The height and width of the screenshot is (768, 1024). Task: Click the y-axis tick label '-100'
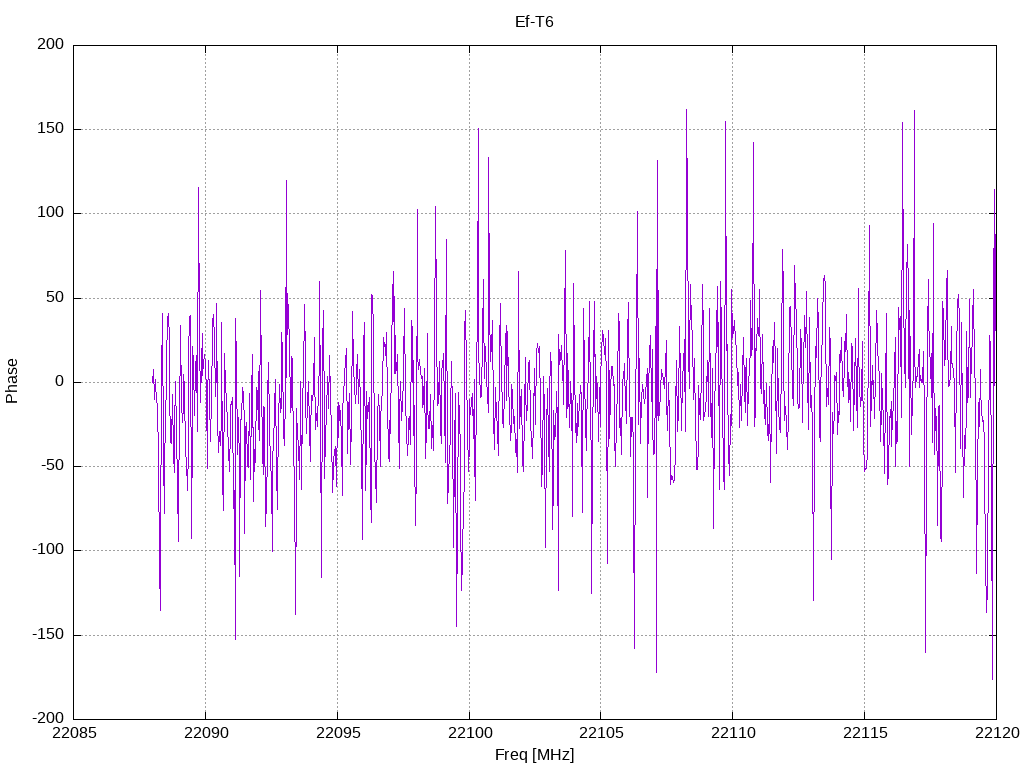[48, 550]
